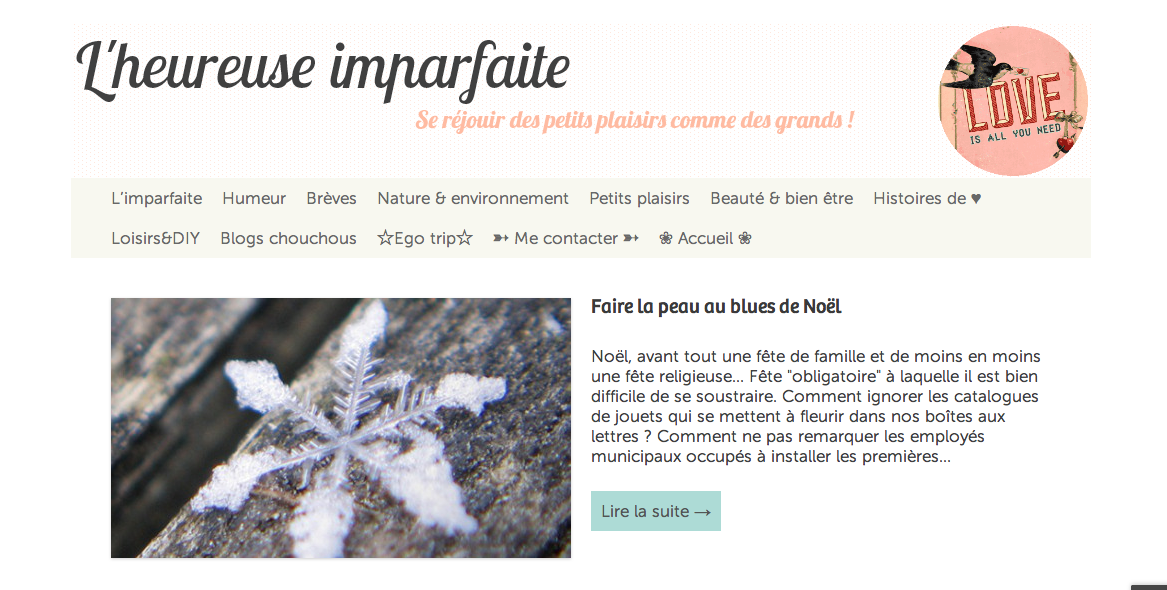The width and height of the screenshot is (1167, 590).
Task: Navigate to Beauté & bien être
Action: point(781,198)
